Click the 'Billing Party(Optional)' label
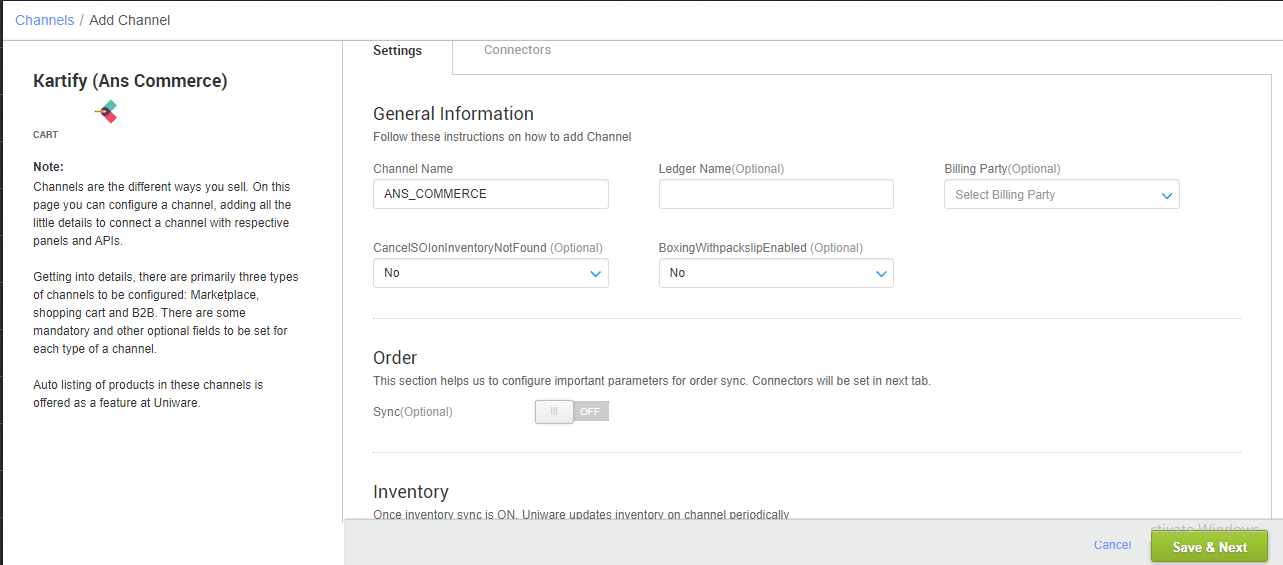This screenshot has height=565, width=1283. 1002,169
